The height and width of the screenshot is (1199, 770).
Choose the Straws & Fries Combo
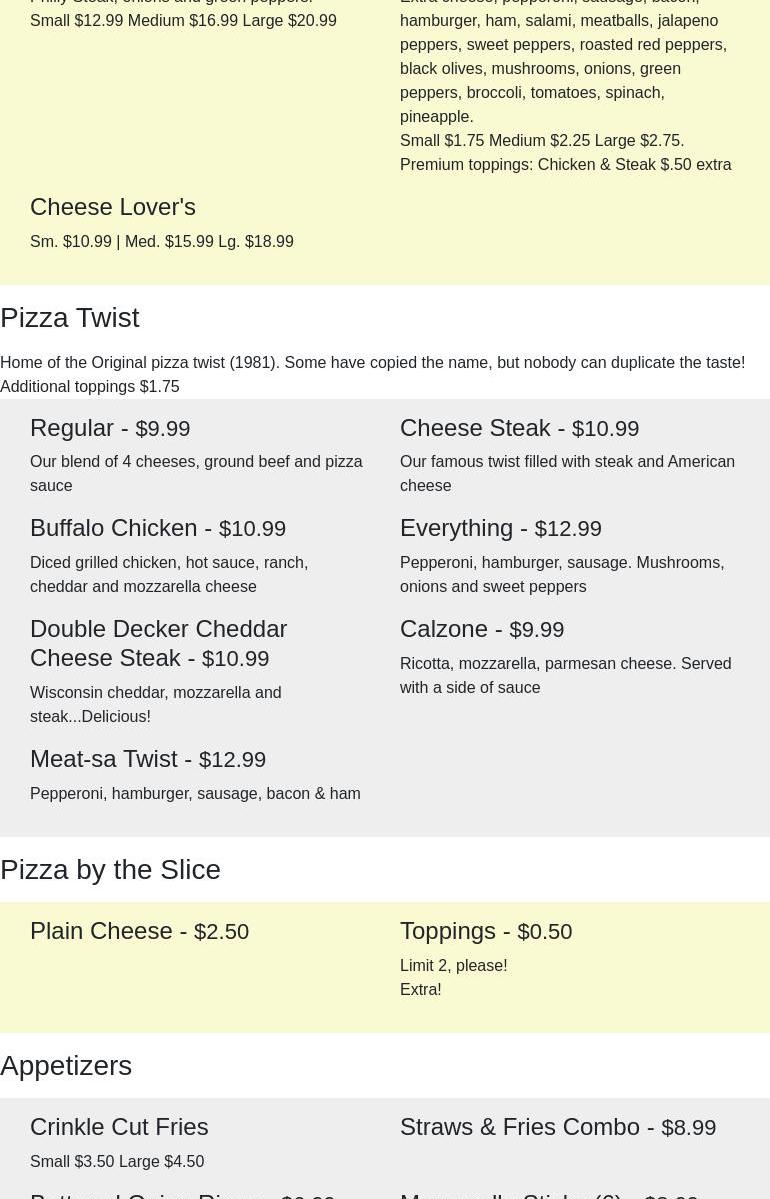tap(557, 1127)
